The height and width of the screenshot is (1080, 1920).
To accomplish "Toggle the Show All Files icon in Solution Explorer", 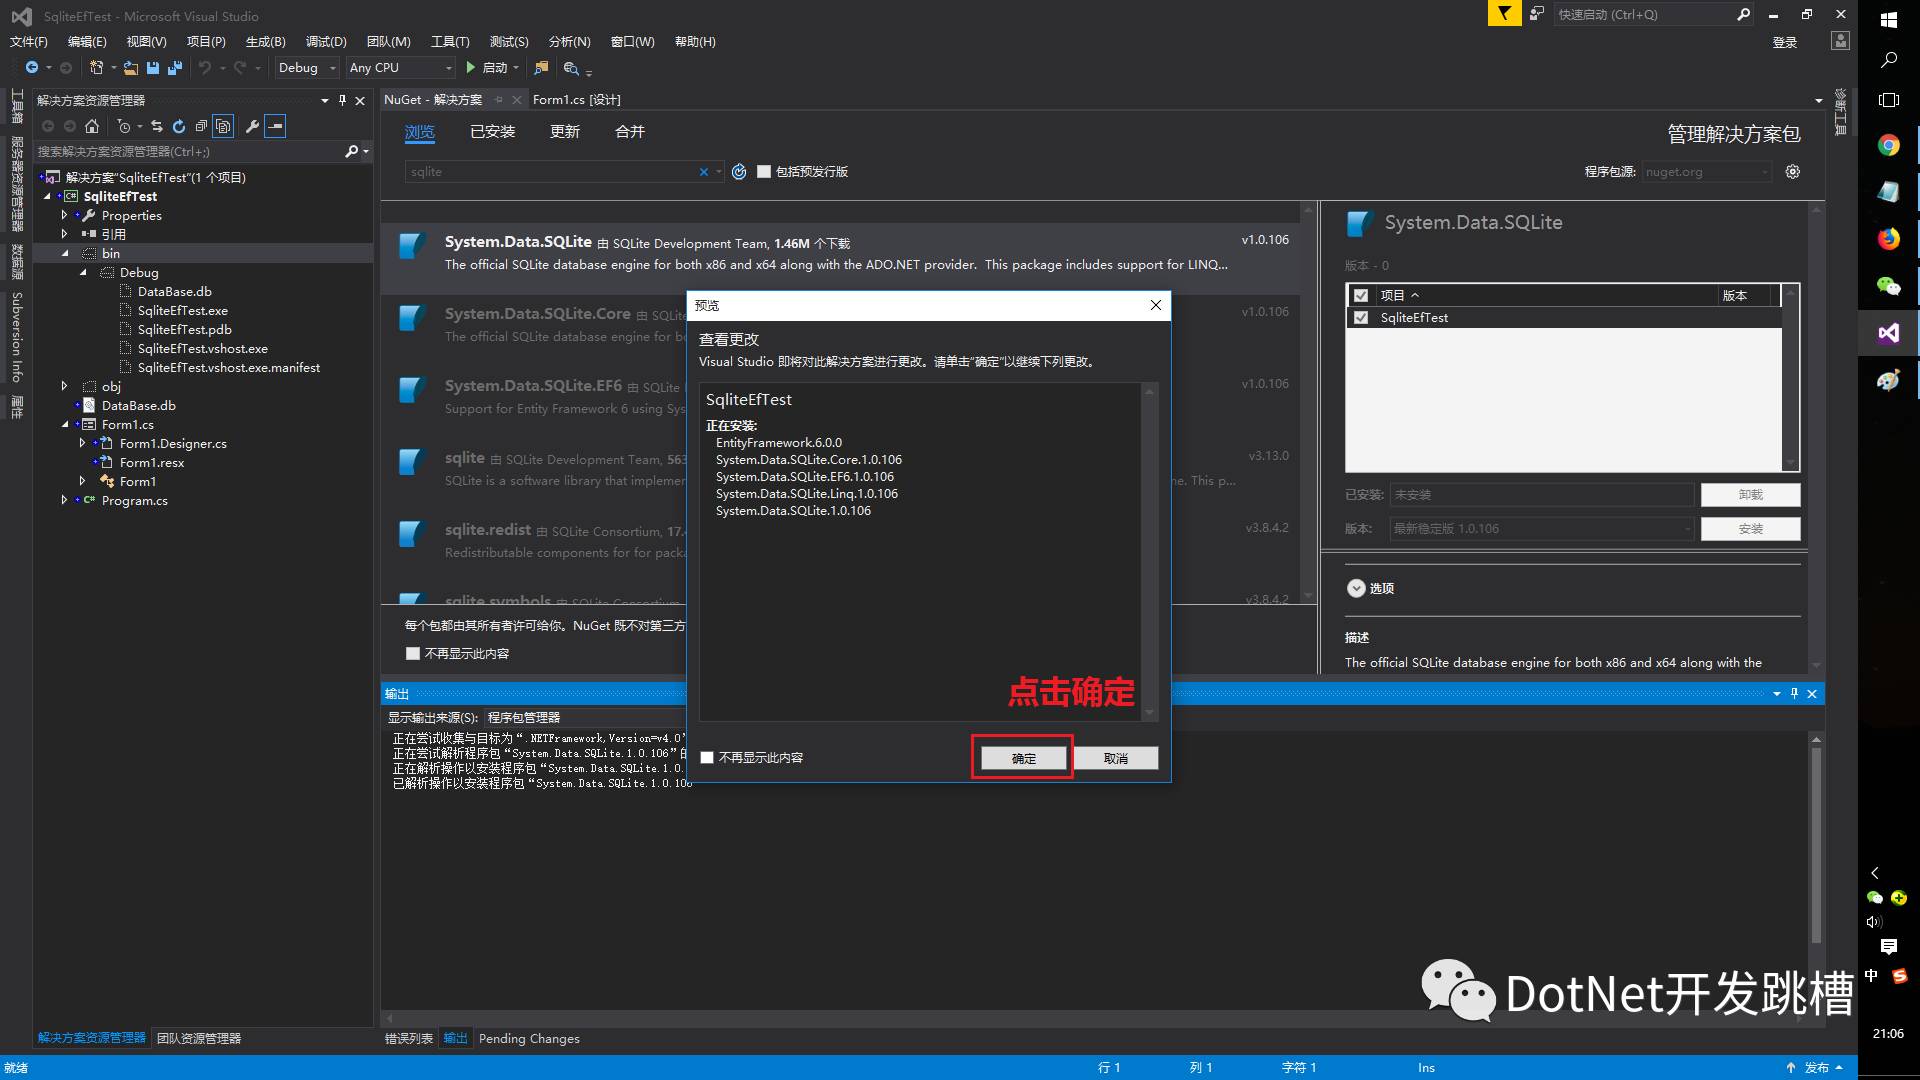I will (x=223, y=126).
